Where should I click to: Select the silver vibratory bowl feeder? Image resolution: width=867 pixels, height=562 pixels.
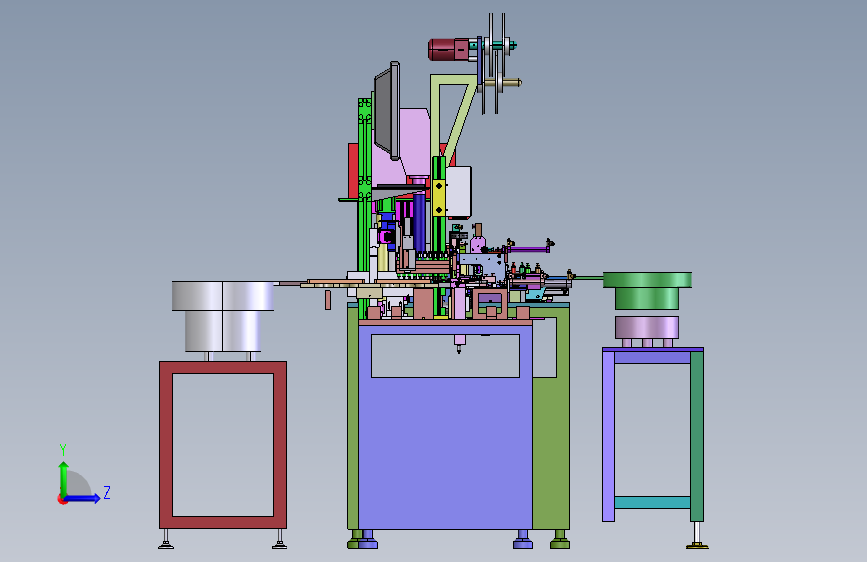223,316
